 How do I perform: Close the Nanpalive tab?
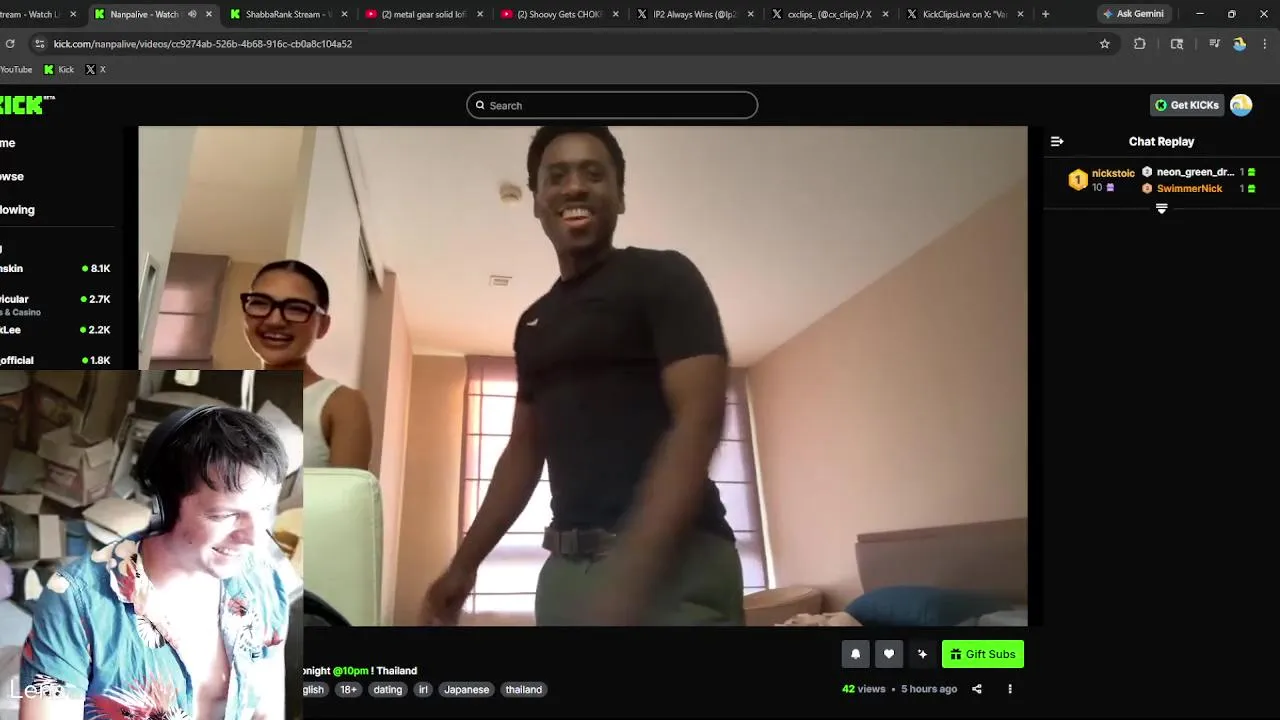209,14
